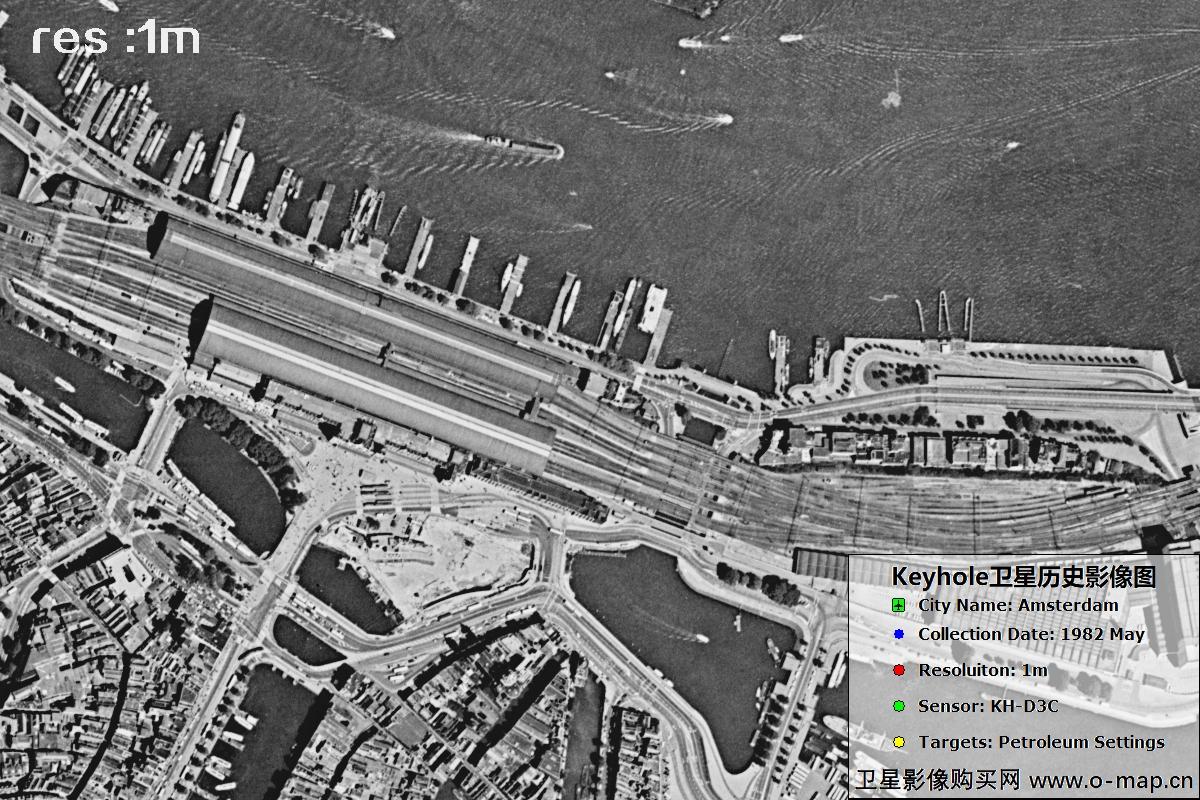This screenshot has width=1200, height=800.
Task: Click the yellow dot beside Targets
Action: [898, 742]
